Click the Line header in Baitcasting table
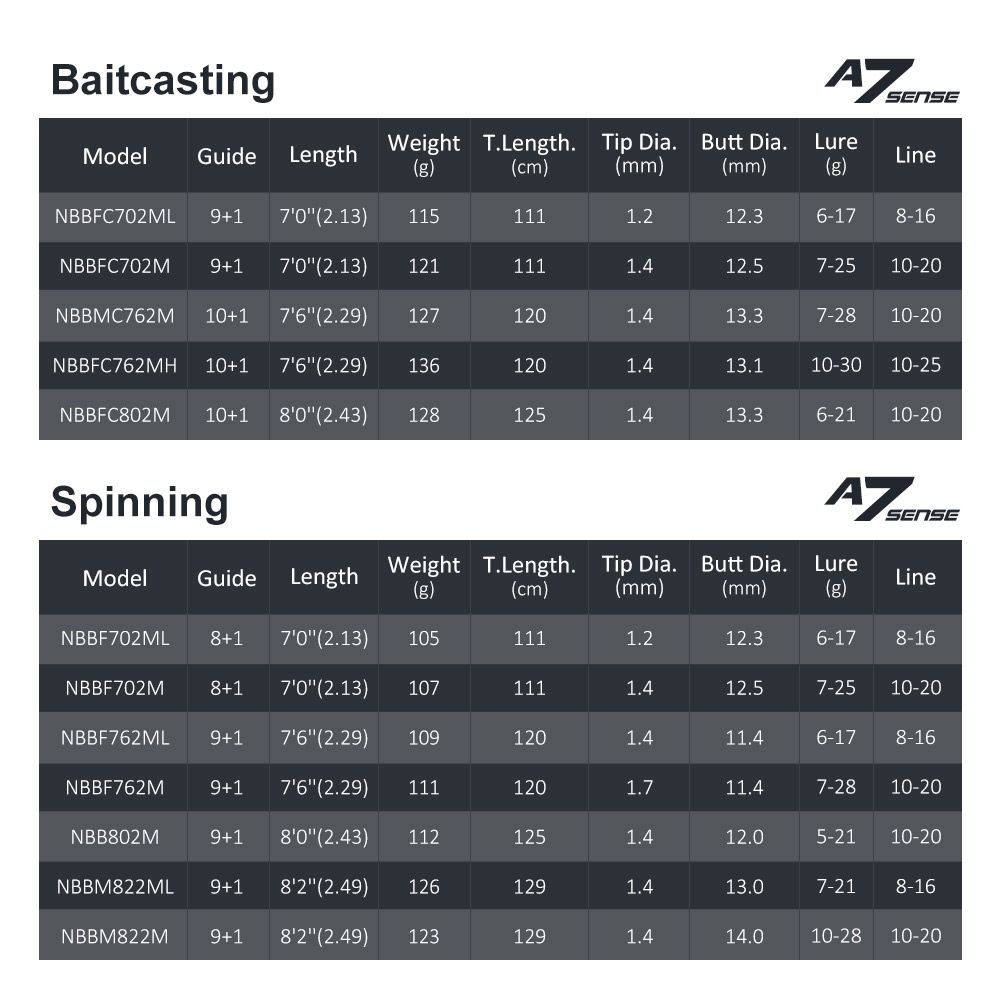This screenshot has width=1001, height=1001. point(916,155)
